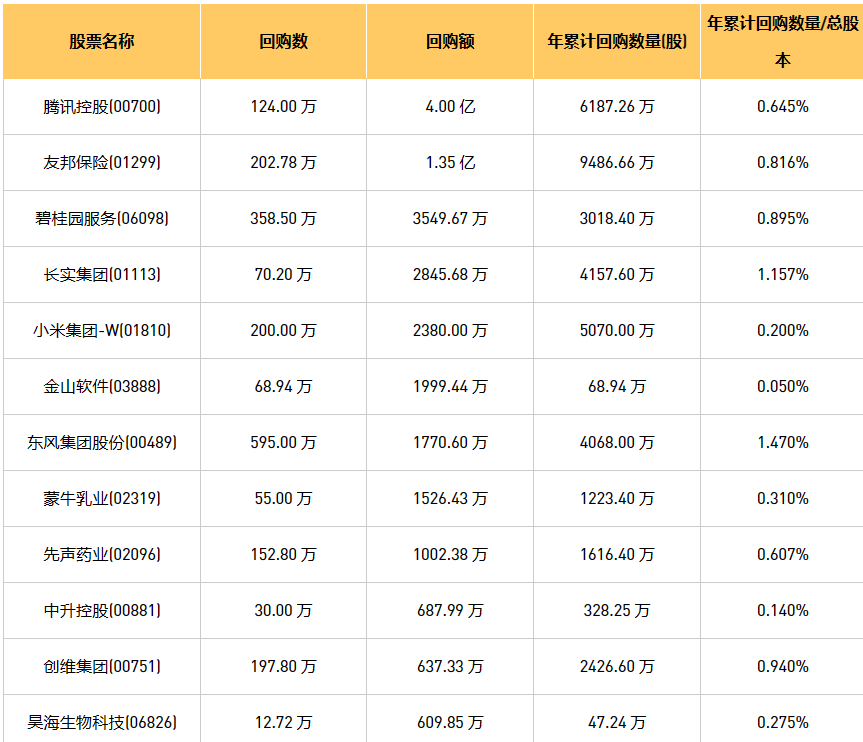The image size is (863, 742).
Task: Click the 30.00 万 buyback count cell
Action: tap(283, 610)
